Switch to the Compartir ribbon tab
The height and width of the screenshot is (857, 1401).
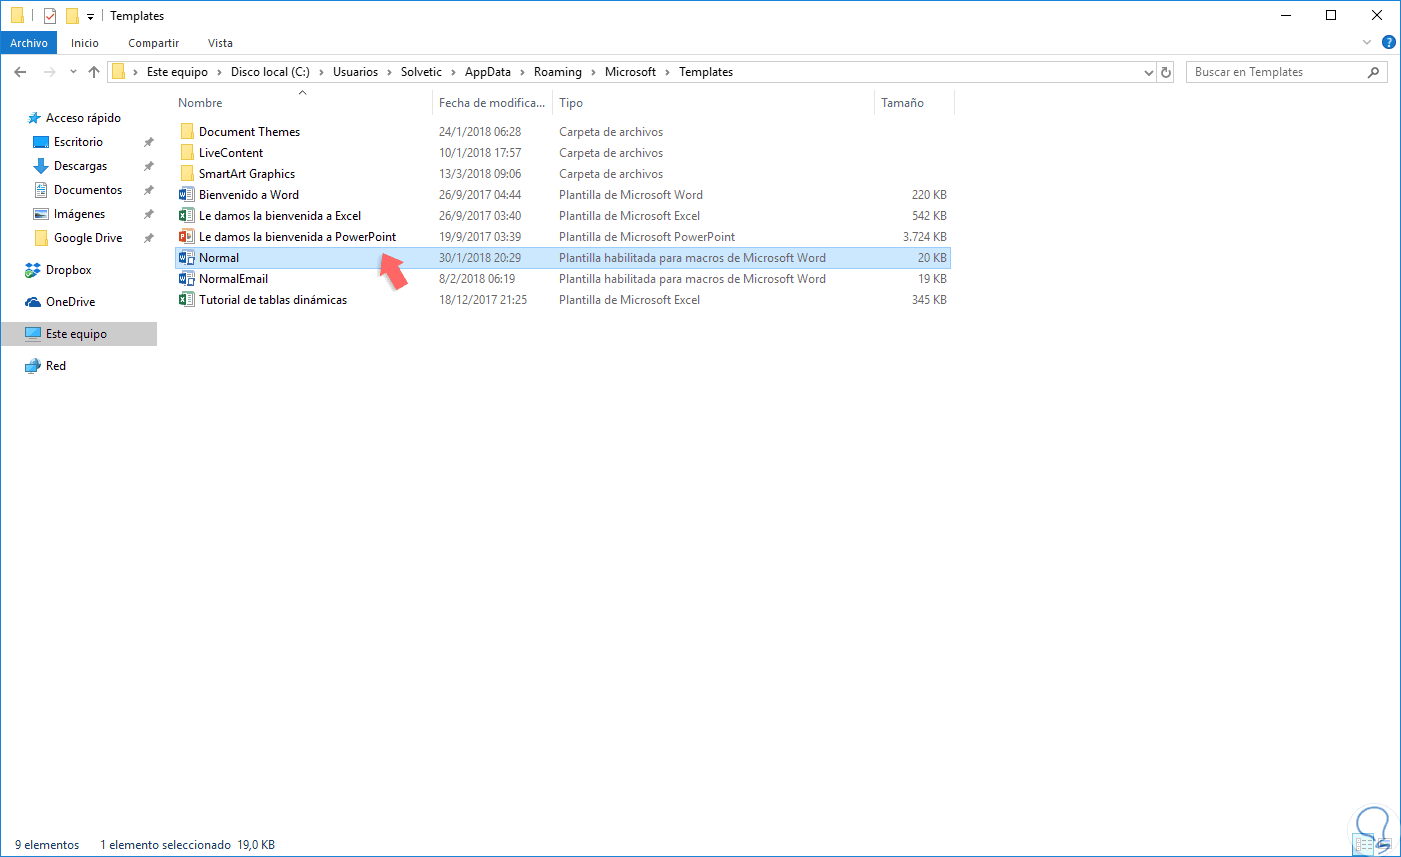click(x=153, y=43)
